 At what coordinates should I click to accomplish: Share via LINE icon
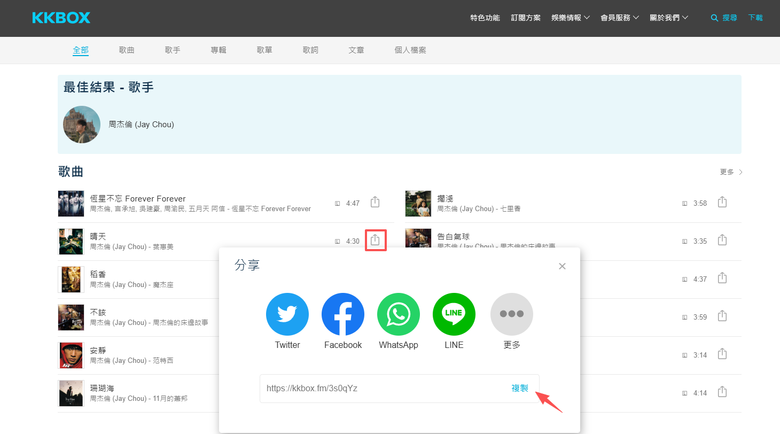tap(454, 314)
